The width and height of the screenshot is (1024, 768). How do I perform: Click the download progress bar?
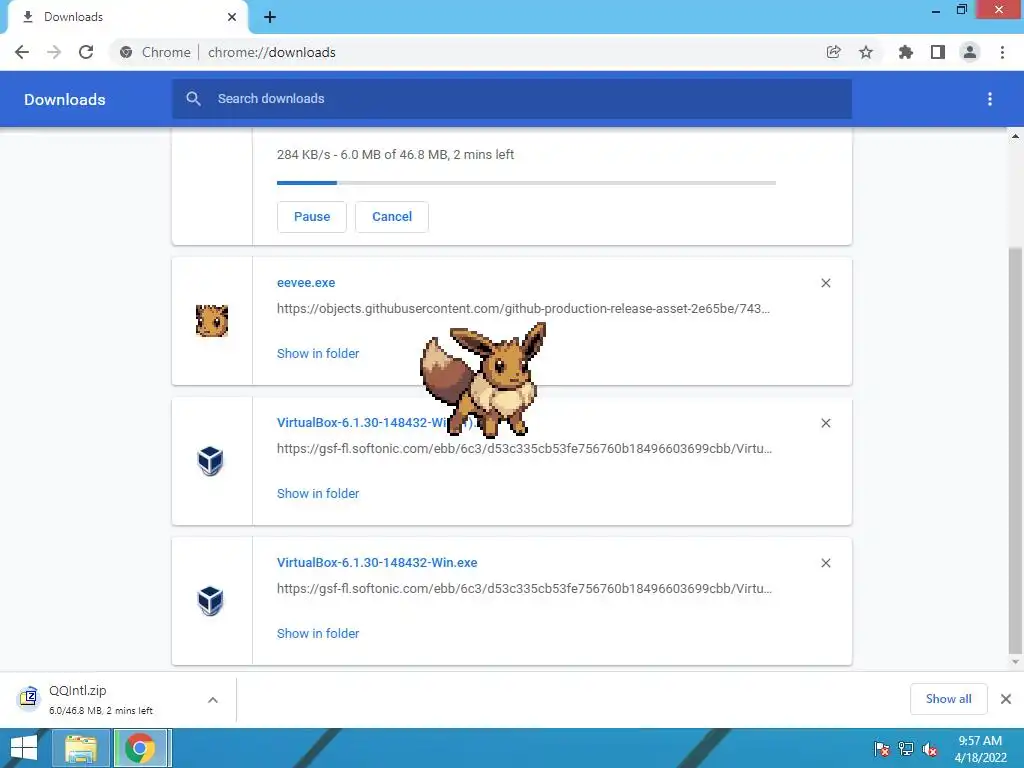(526, 183)
